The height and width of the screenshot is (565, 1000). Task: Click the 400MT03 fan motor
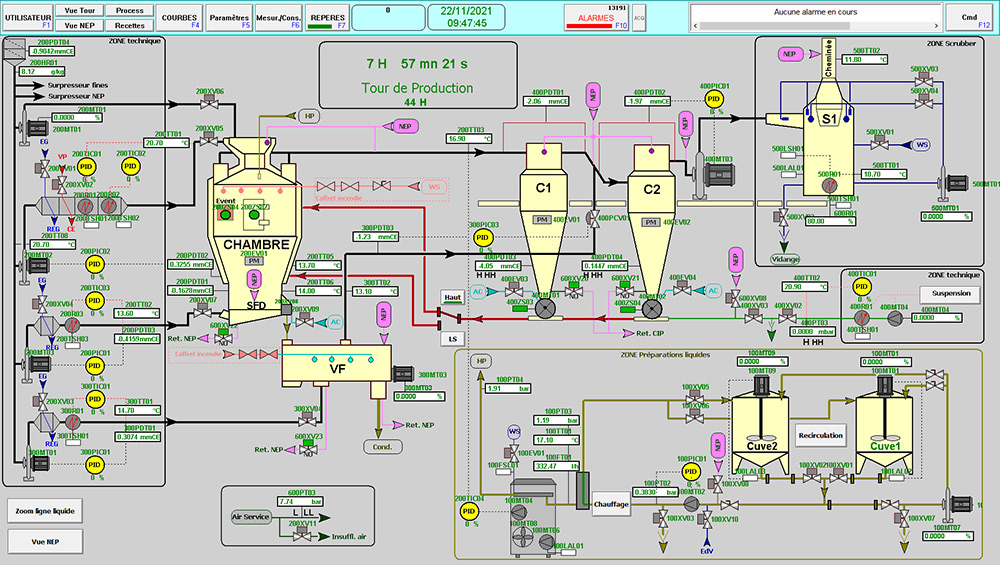tap(713, 175)
